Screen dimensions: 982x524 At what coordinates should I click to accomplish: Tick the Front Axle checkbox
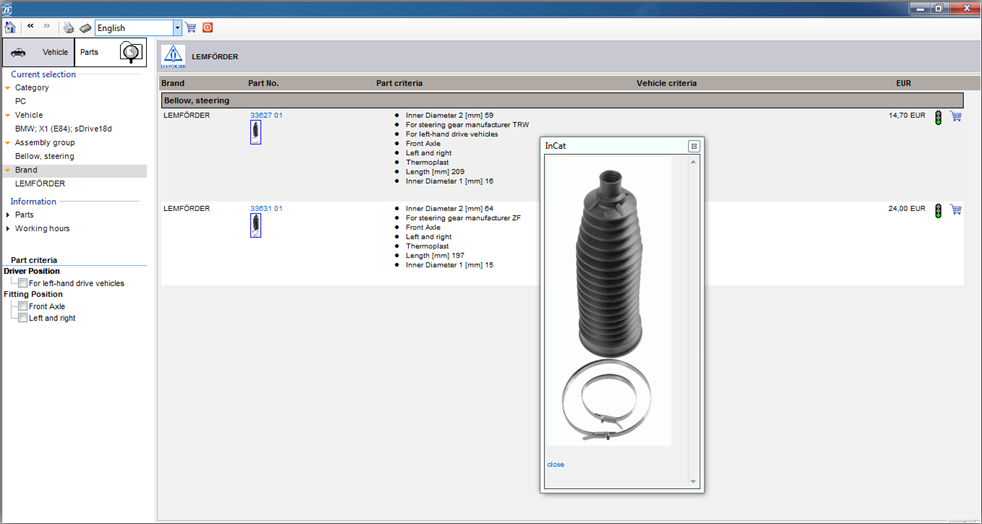[x=23, y=306]
